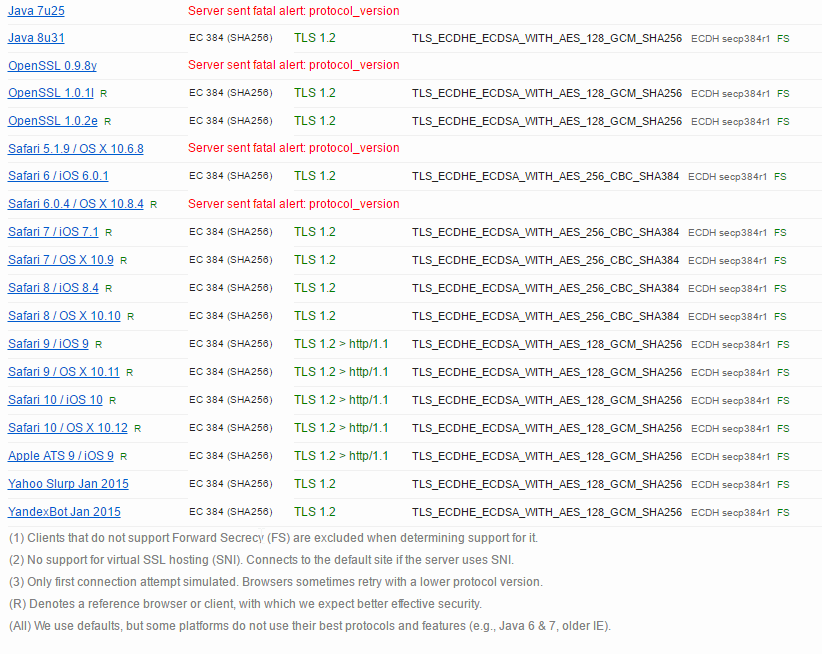The width and height of the screenshot is (822, 654).
Task: Click footnote (2) about virtual SSL hosting SNI
Action: [261, 560]
